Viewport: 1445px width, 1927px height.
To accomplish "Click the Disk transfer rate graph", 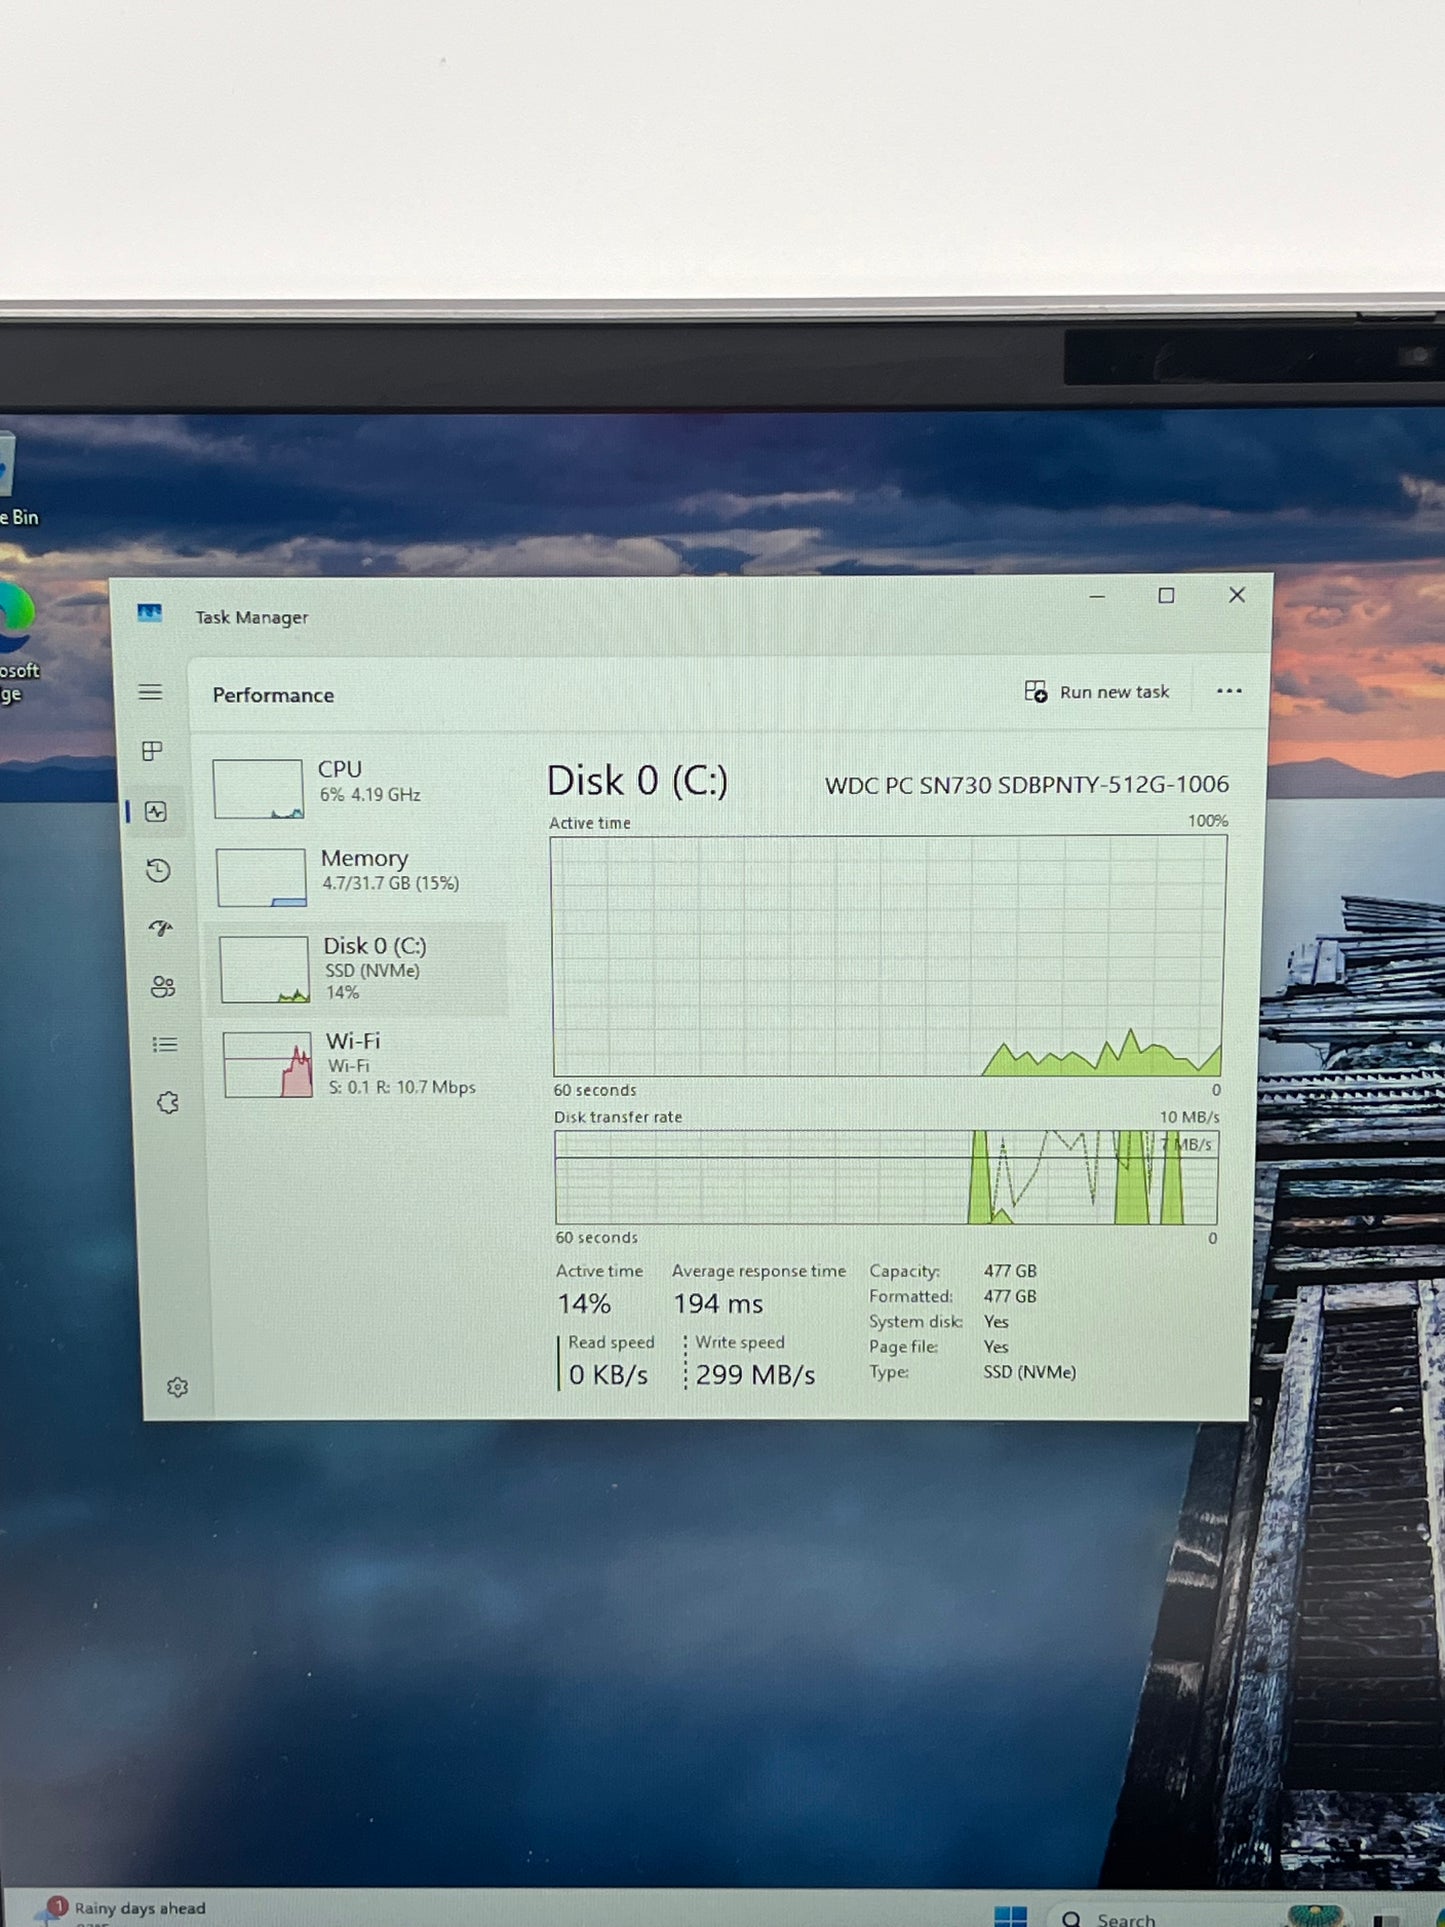I will point(887,1177).
